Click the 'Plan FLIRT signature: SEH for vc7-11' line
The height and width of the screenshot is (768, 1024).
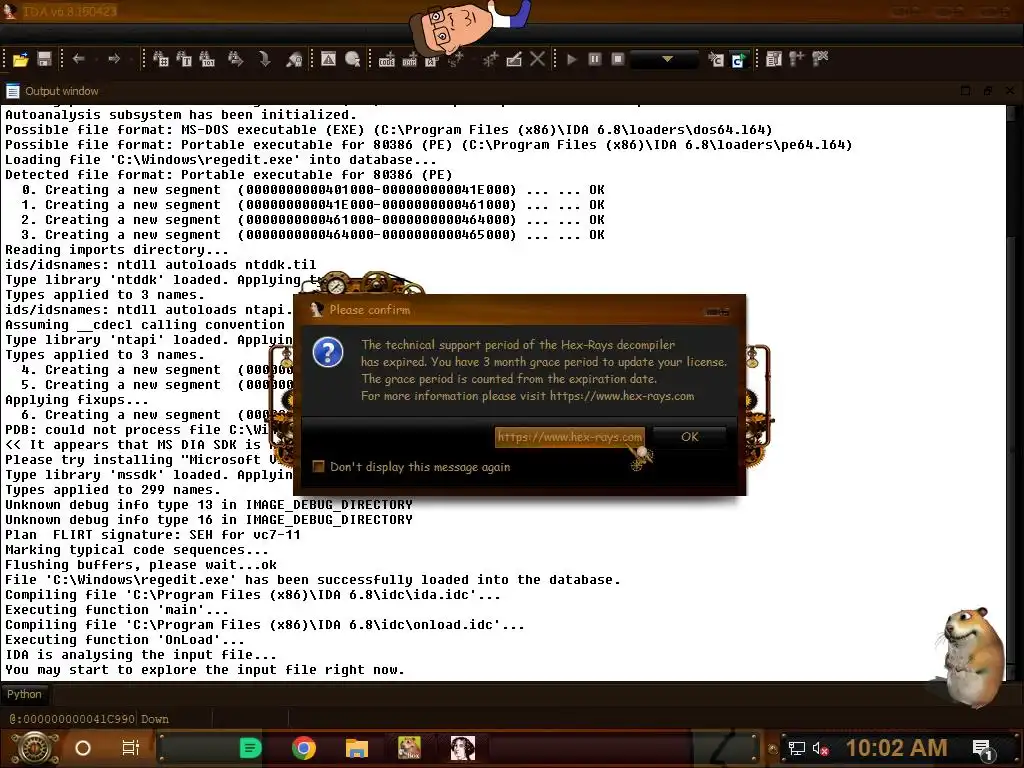coord(153,535)
